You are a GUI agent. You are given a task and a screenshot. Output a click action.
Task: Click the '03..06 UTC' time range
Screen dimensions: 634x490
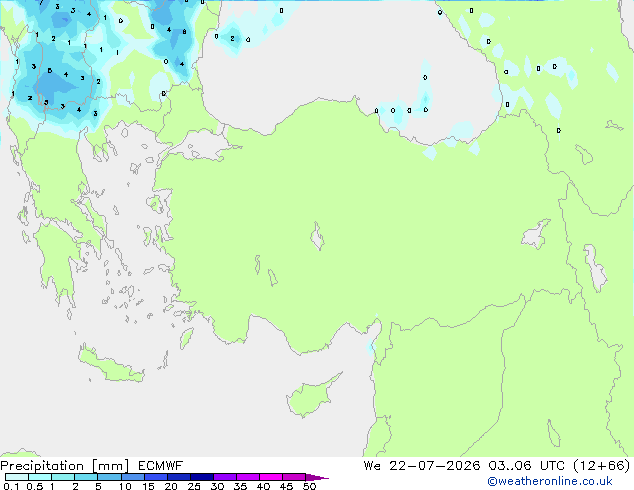[526, 466]
